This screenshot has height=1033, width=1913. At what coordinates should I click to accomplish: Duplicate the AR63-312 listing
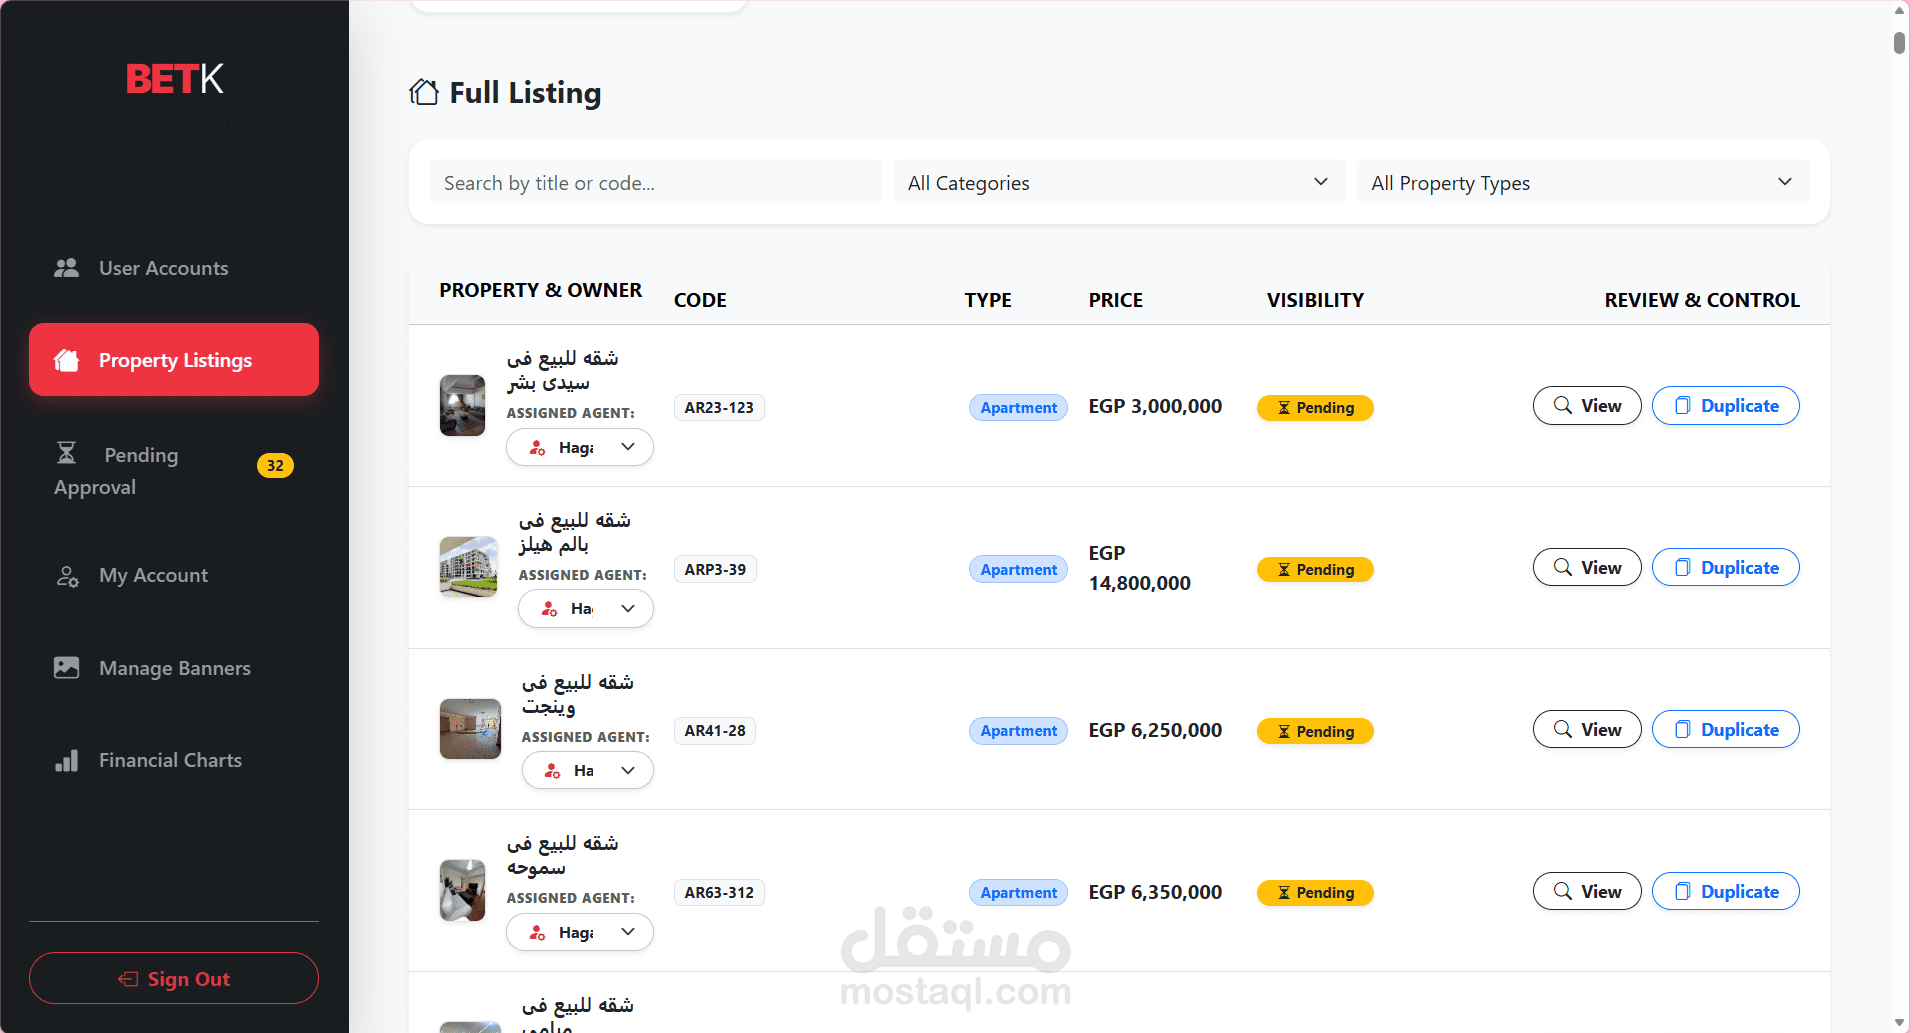tap(1725, 892)
